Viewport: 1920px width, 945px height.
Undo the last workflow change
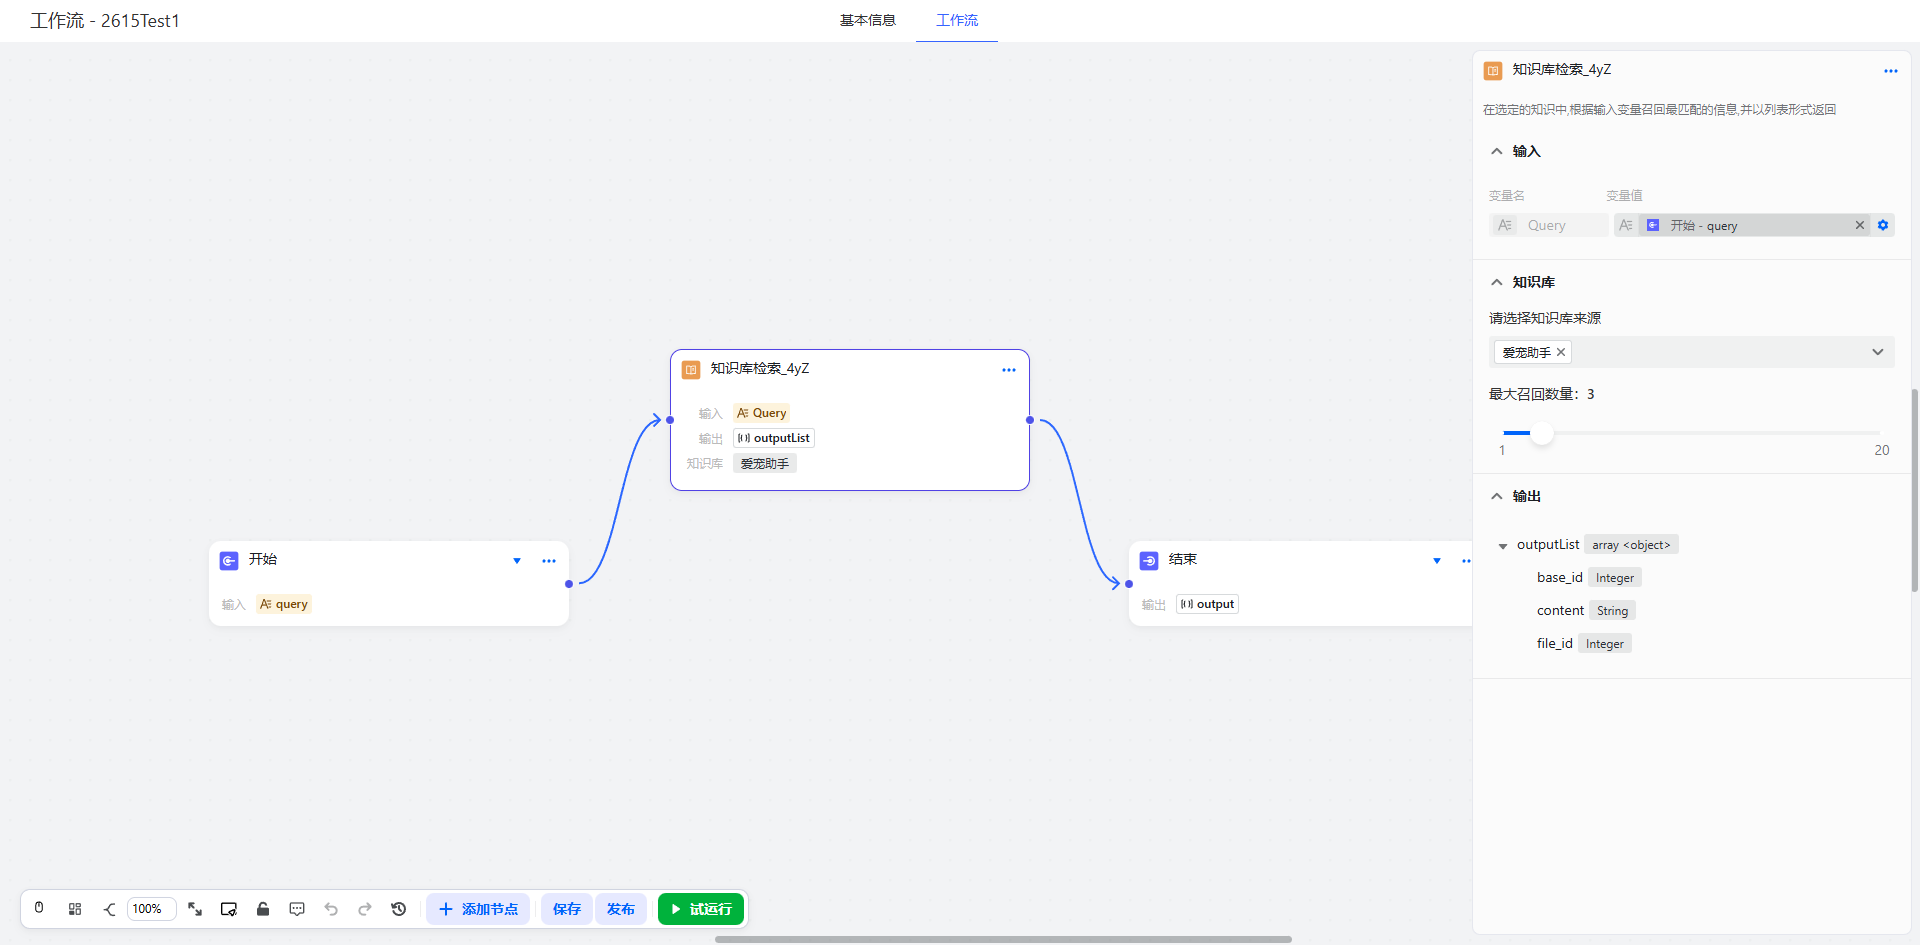331,909
